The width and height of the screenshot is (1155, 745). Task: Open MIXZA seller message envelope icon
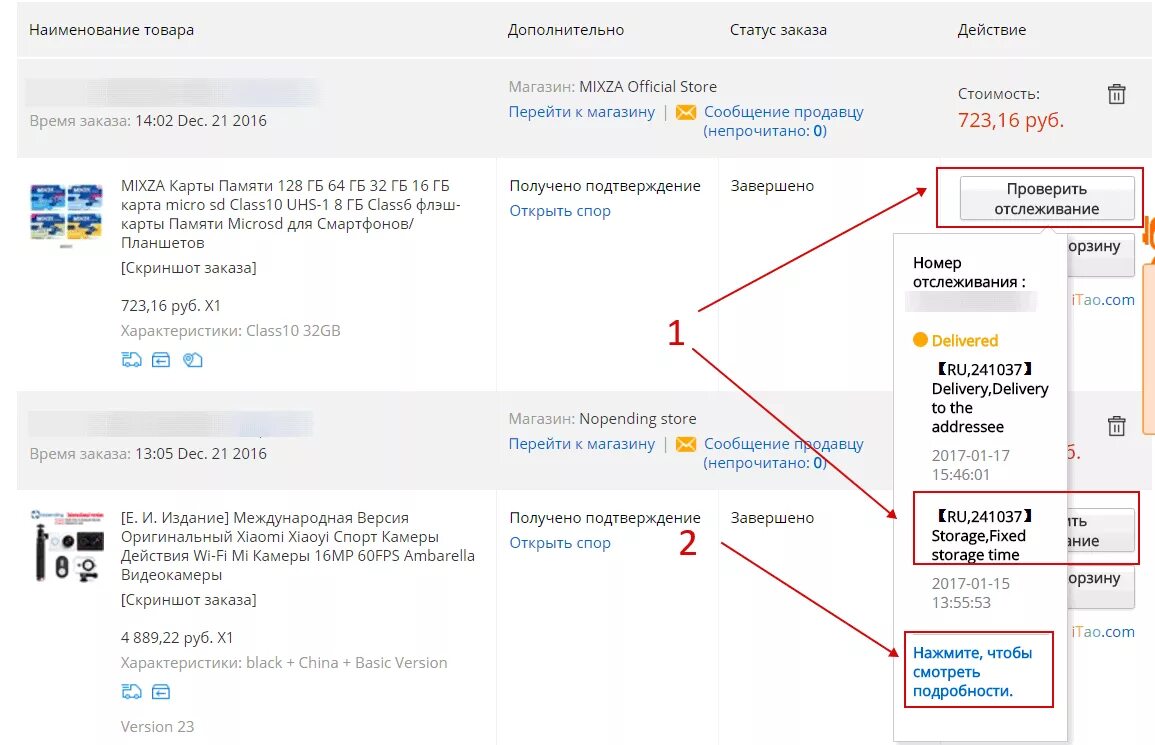pos(686,112)
